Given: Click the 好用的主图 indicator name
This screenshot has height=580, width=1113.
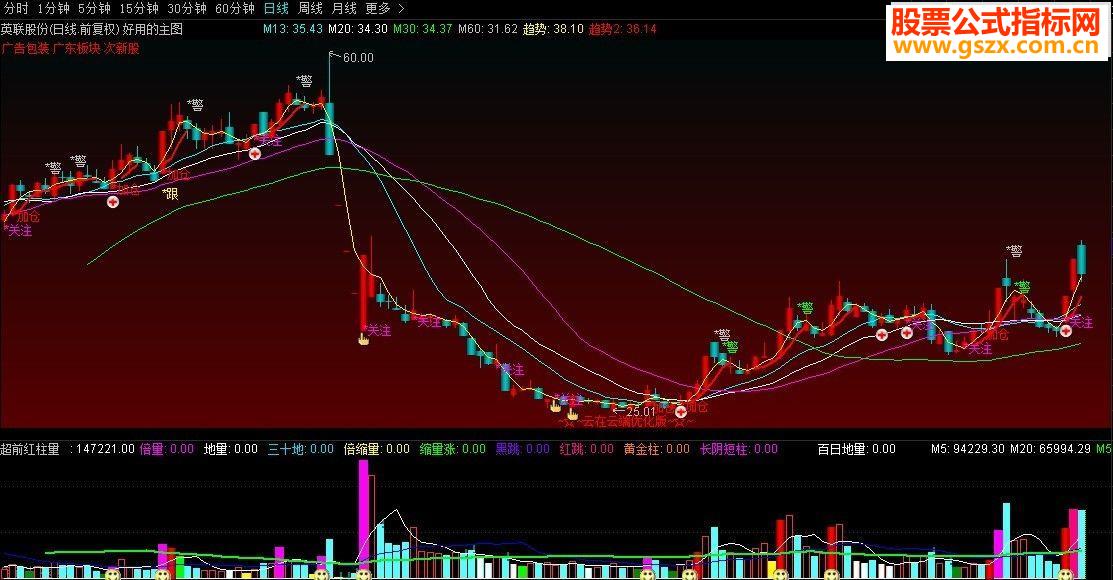Looking at the screenshot, I should (153, 29).
